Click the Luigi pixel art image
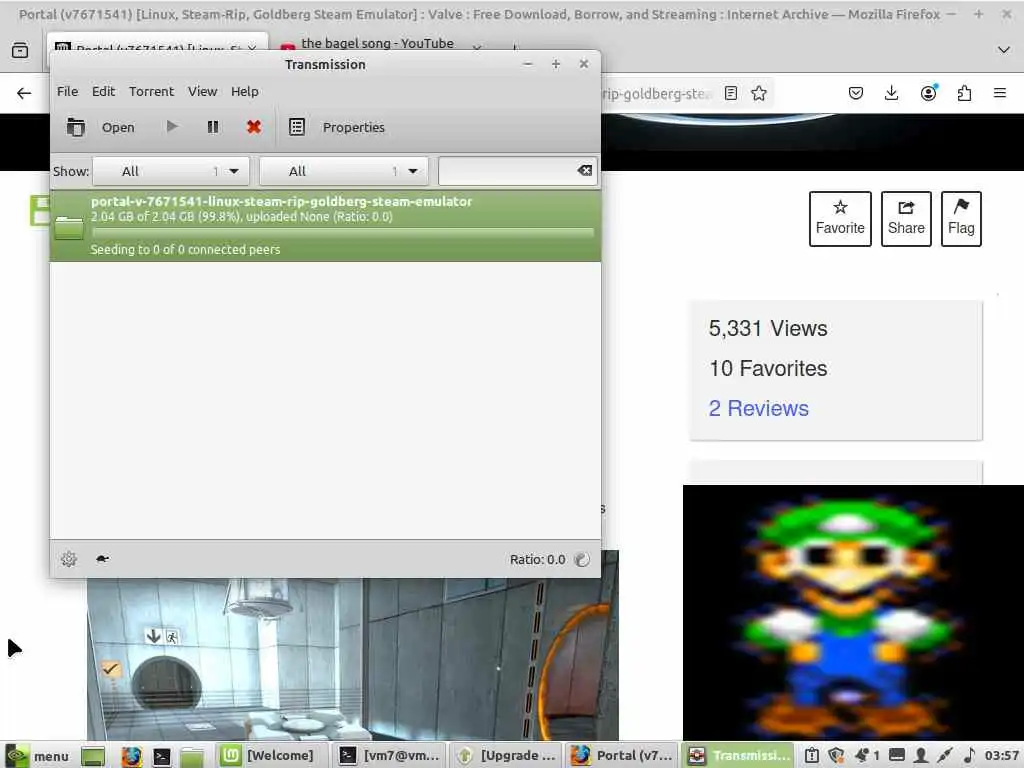 point(853,613)
